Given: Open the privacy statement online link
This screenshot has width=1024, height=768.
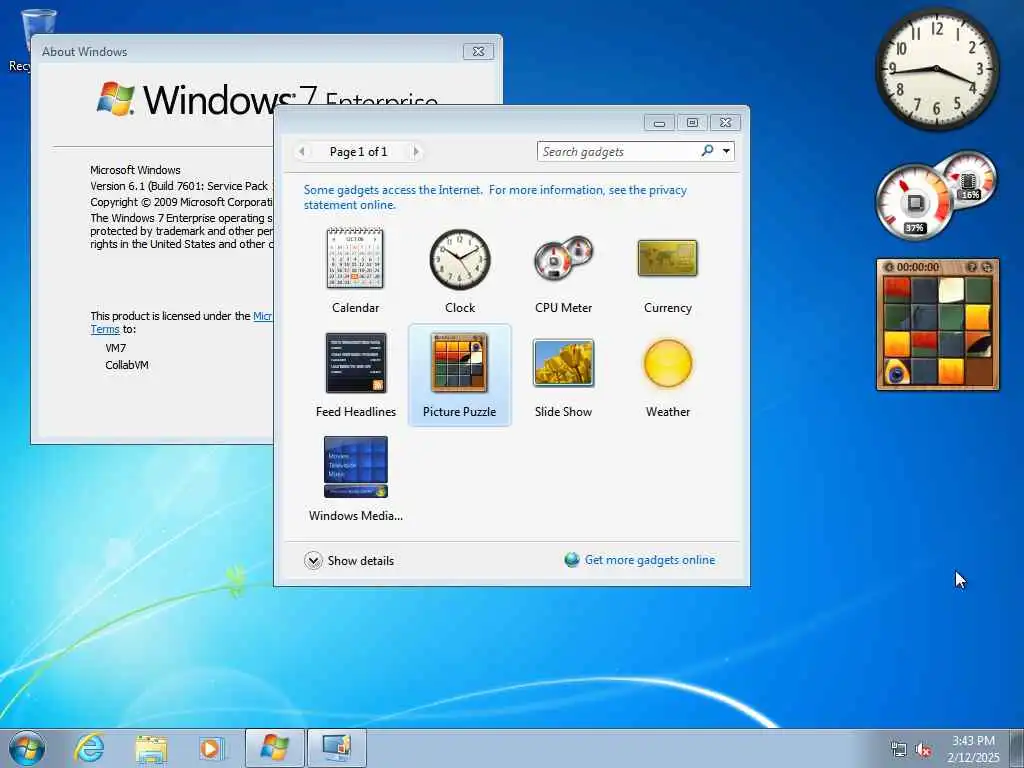Looking at the screenshot, I should 495,197.
